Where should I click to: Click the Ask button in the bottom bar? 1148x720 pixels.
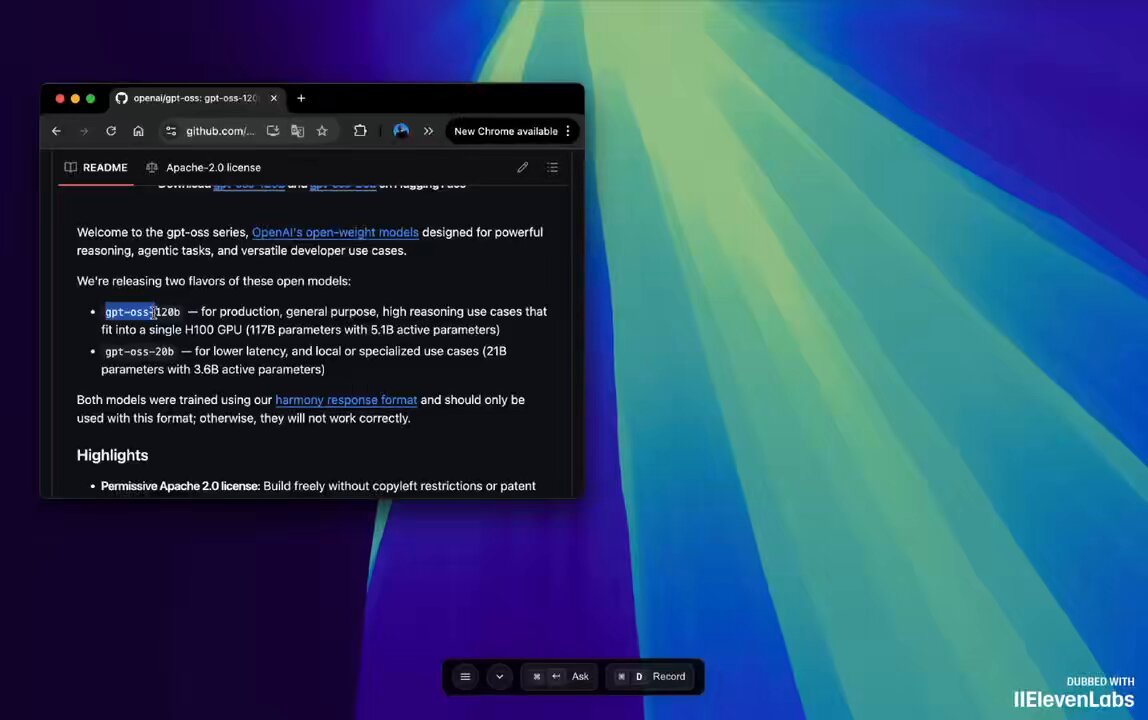coord(562,677)
